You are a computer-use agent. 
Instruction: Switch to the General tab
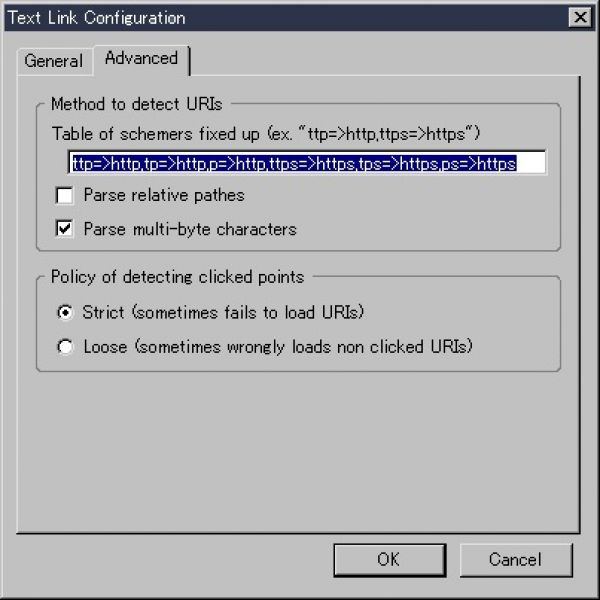tap(53, 61)
